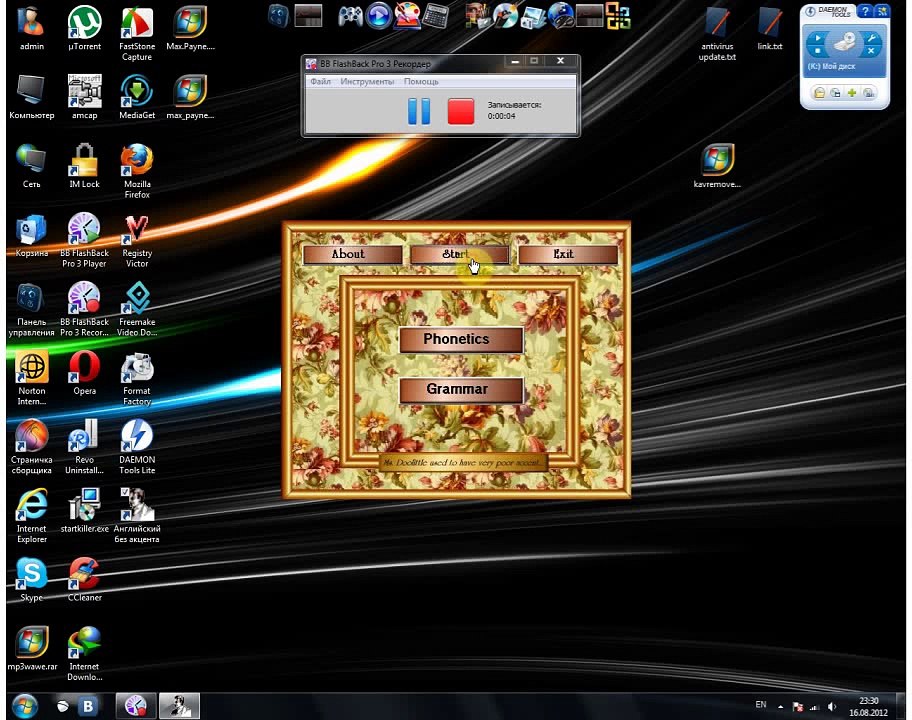Launch Format Factory from the desktop
912x720 pixels.
[137, 378]
